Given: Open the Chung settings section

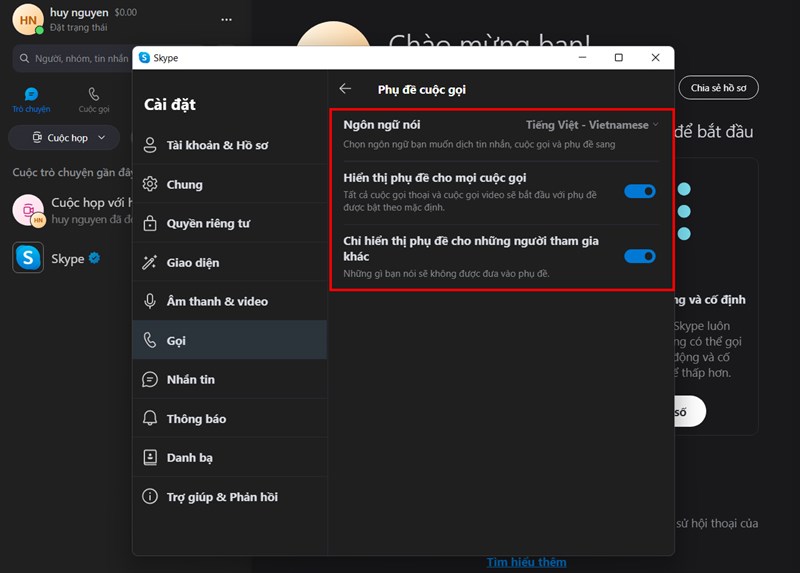Looking at the screenshot, I should pyautogui.click(x=230, y=184).
